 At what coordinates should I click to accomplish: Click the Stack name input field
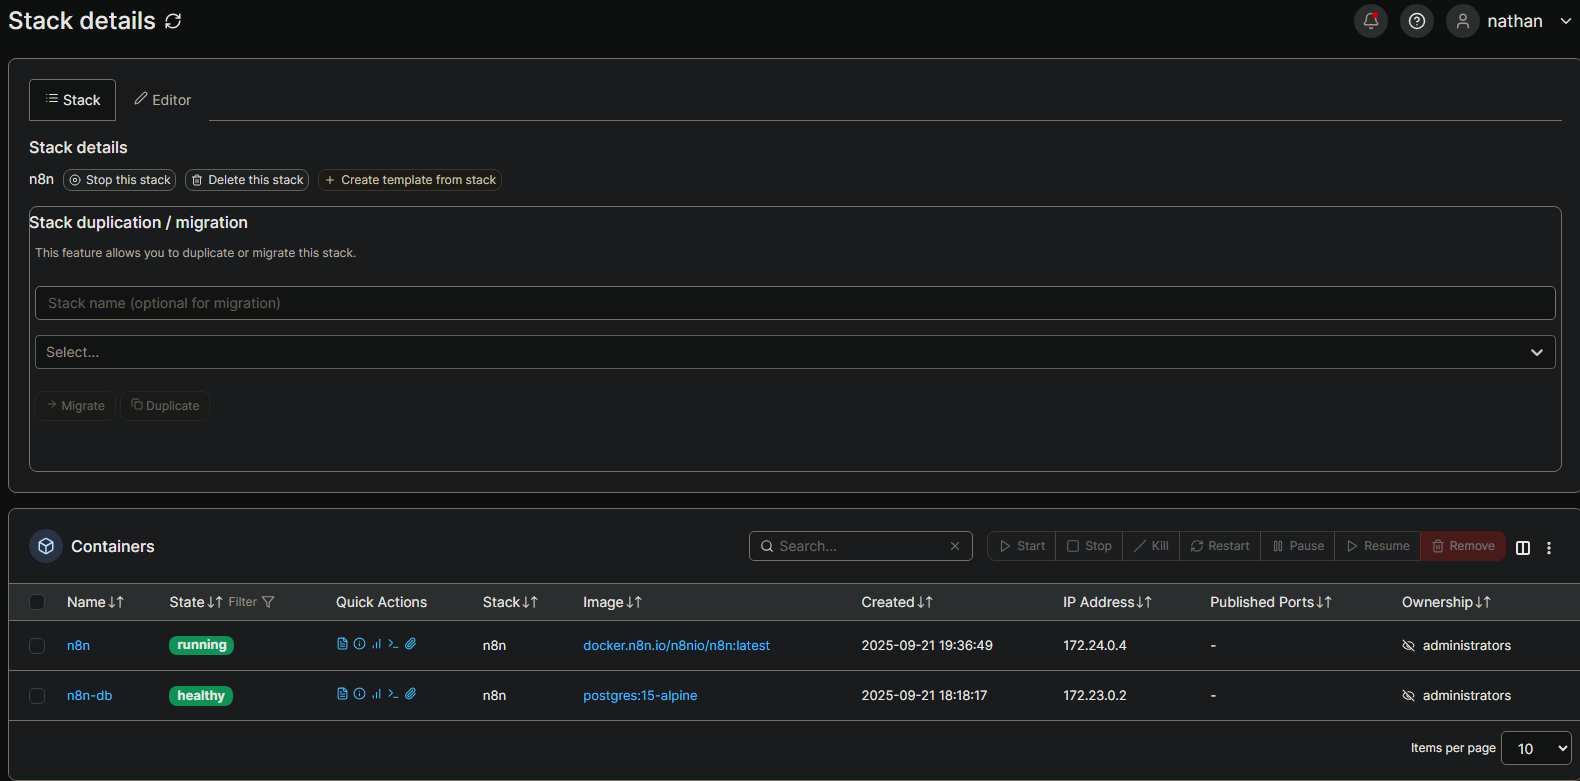(x=795, y=303)
